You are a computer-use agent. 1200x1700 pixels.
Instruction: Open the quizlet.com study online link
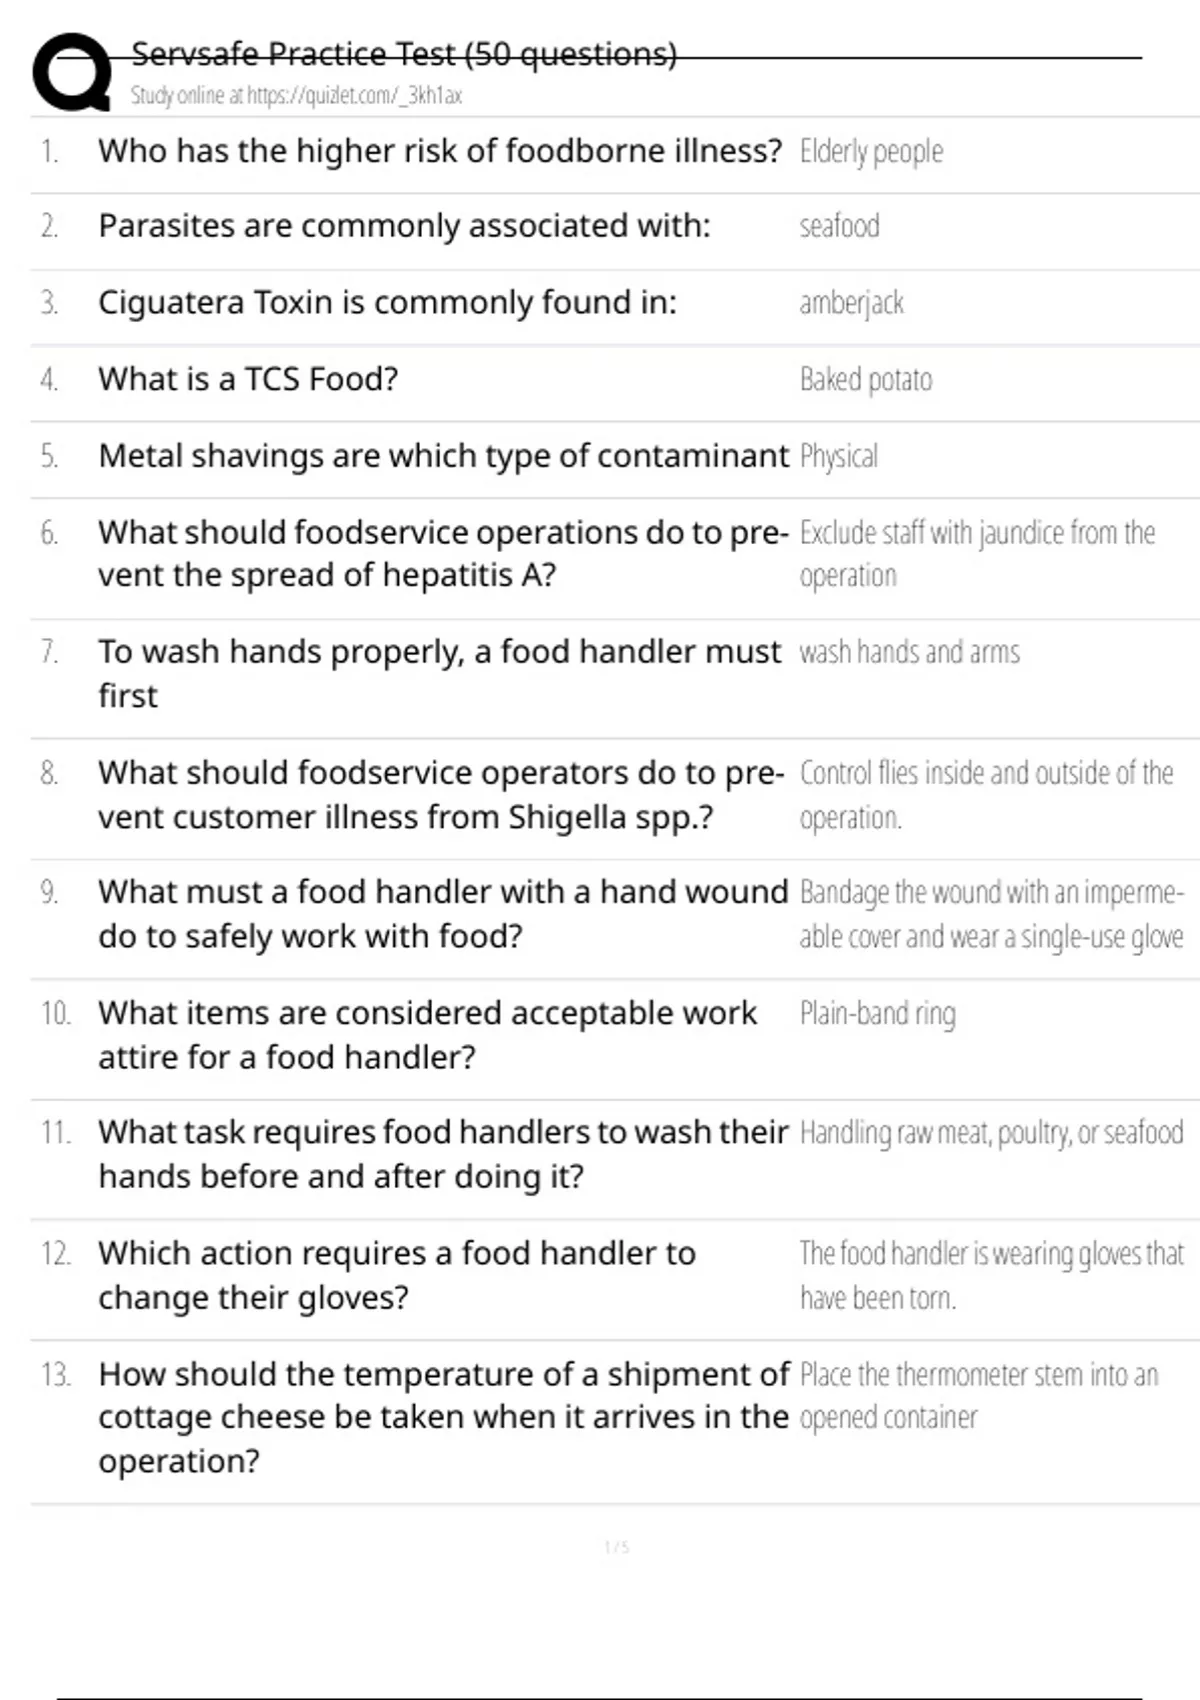click(x=296, y=96)
